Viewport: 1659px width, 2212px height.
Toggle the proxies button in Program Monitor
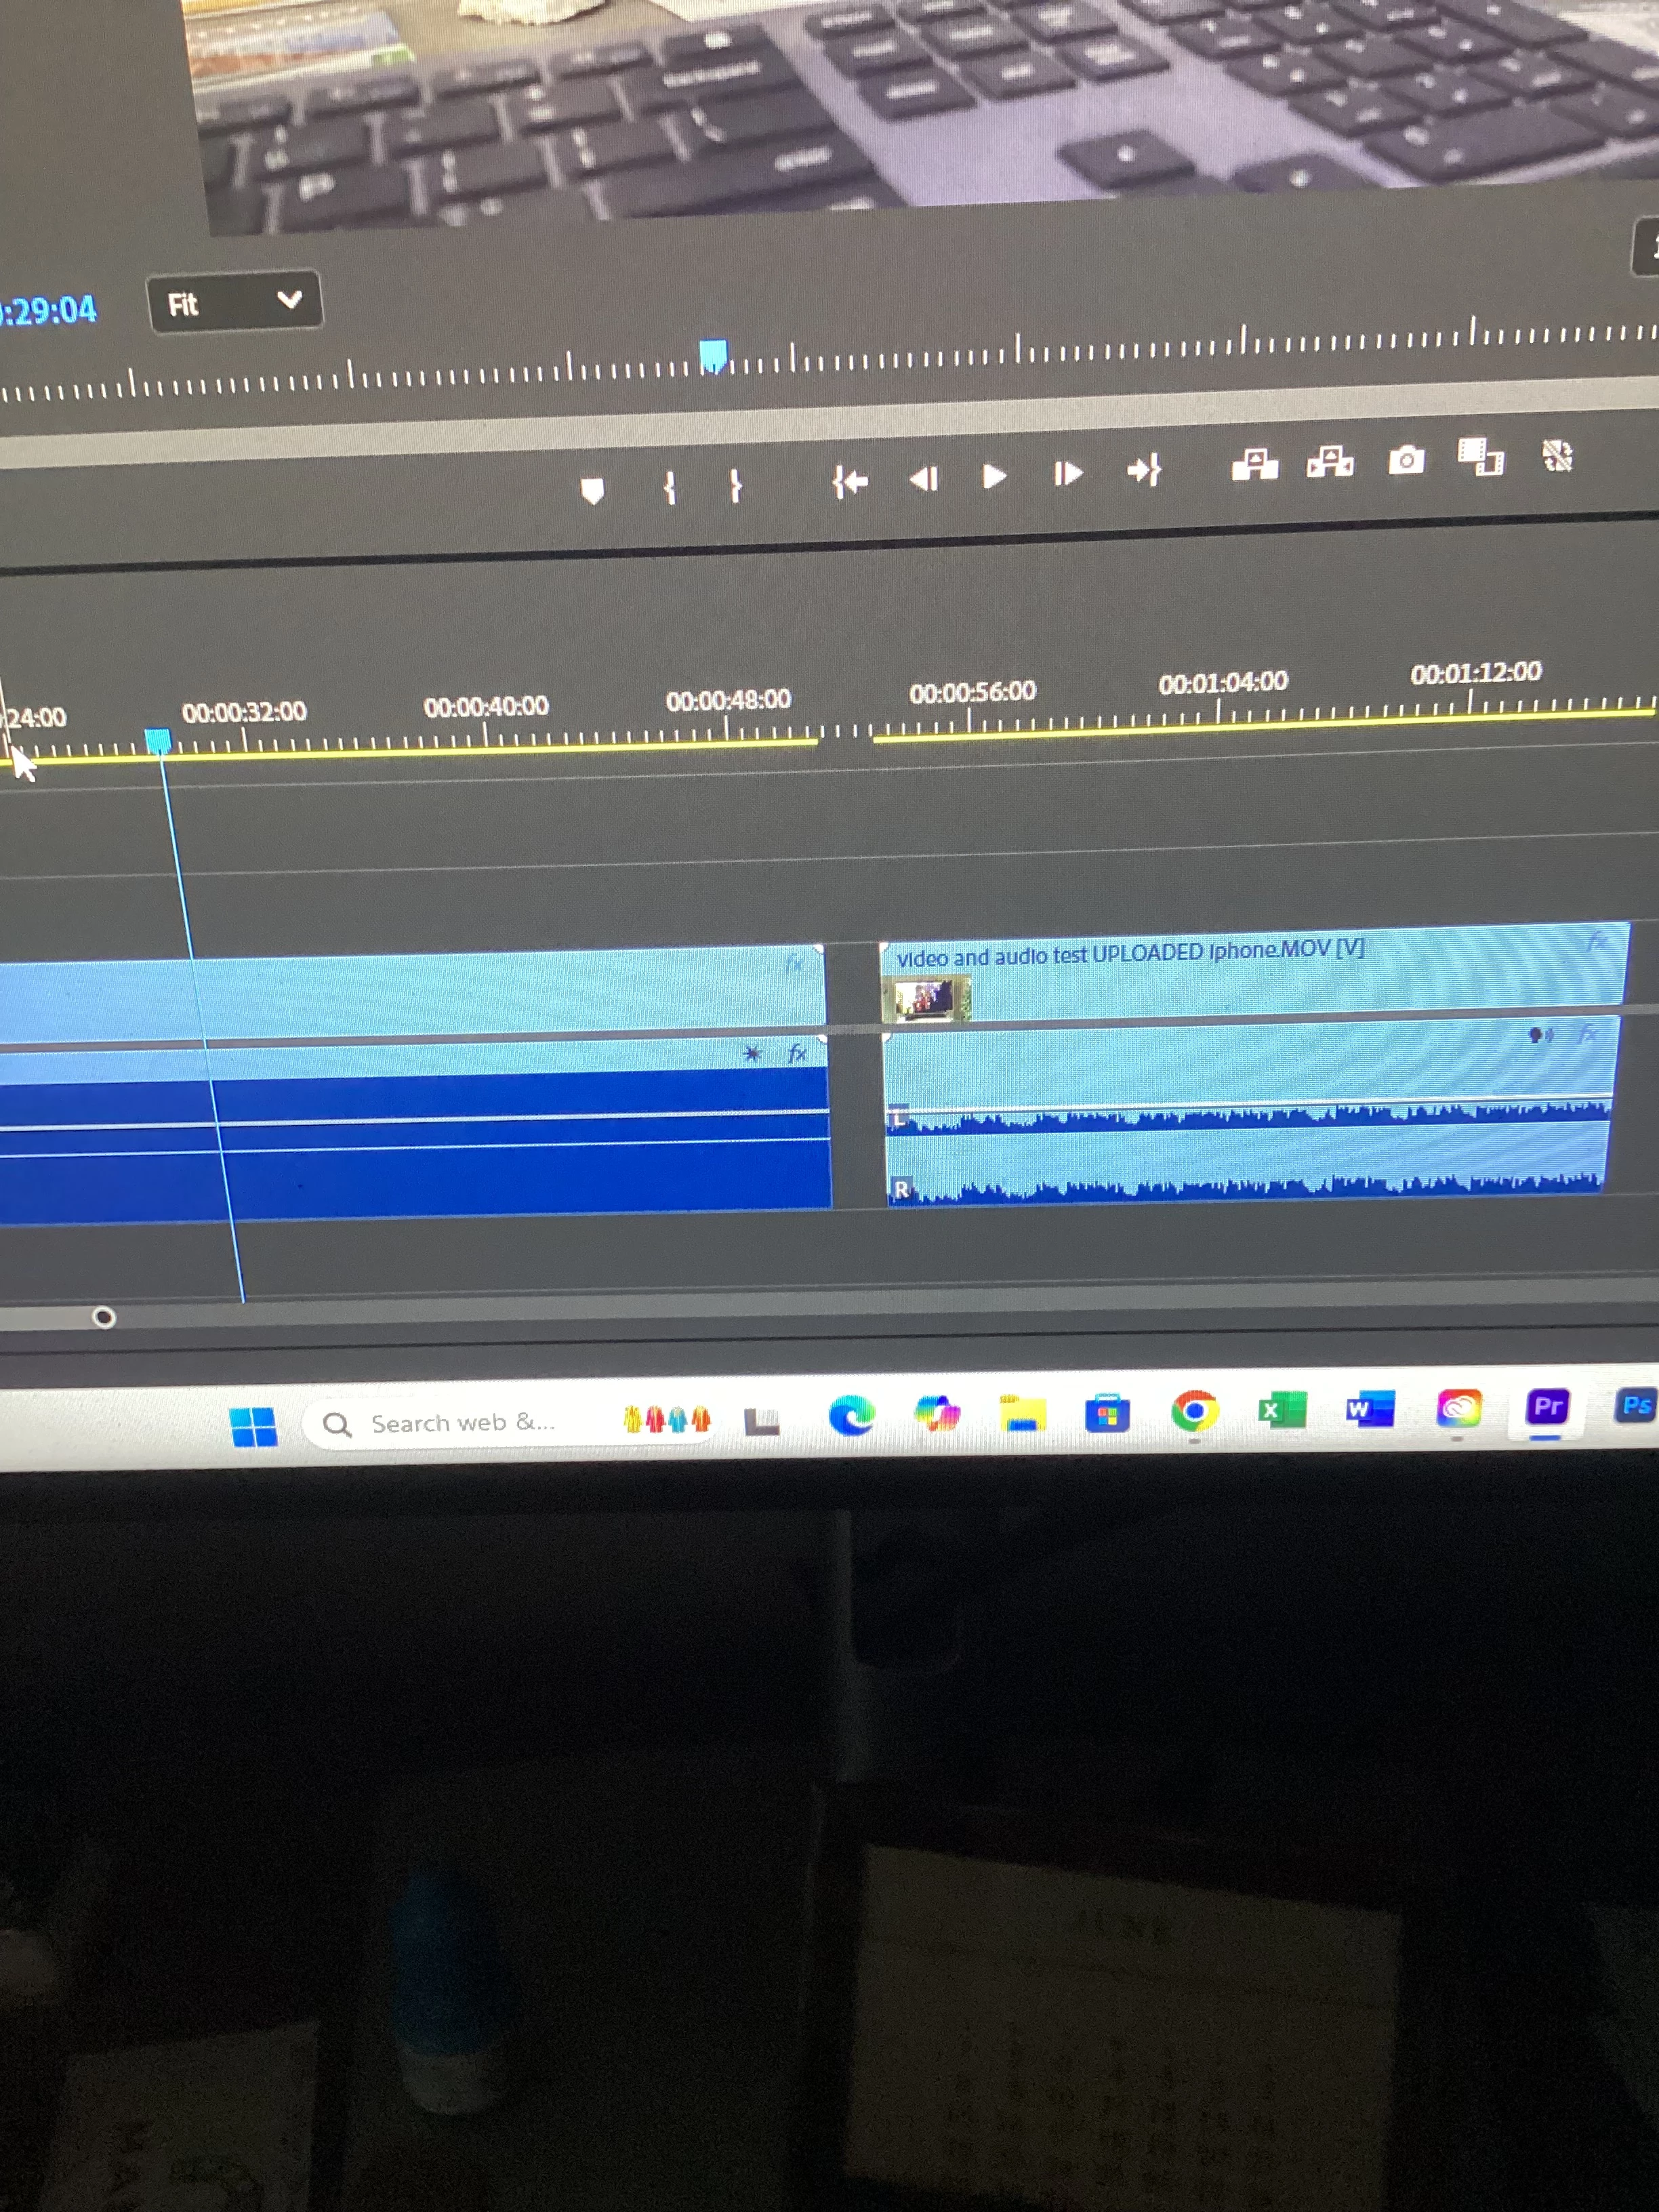1557,457
